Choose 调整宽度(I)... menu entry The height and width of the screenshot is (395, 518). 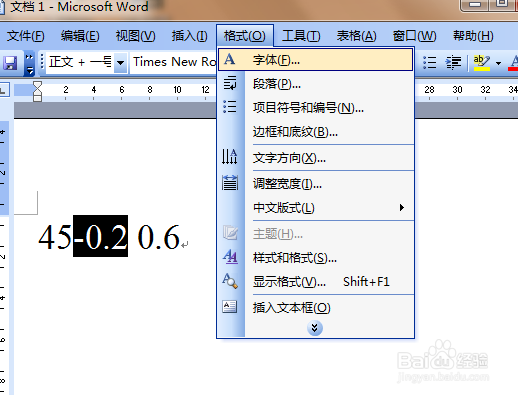(315, 184)
